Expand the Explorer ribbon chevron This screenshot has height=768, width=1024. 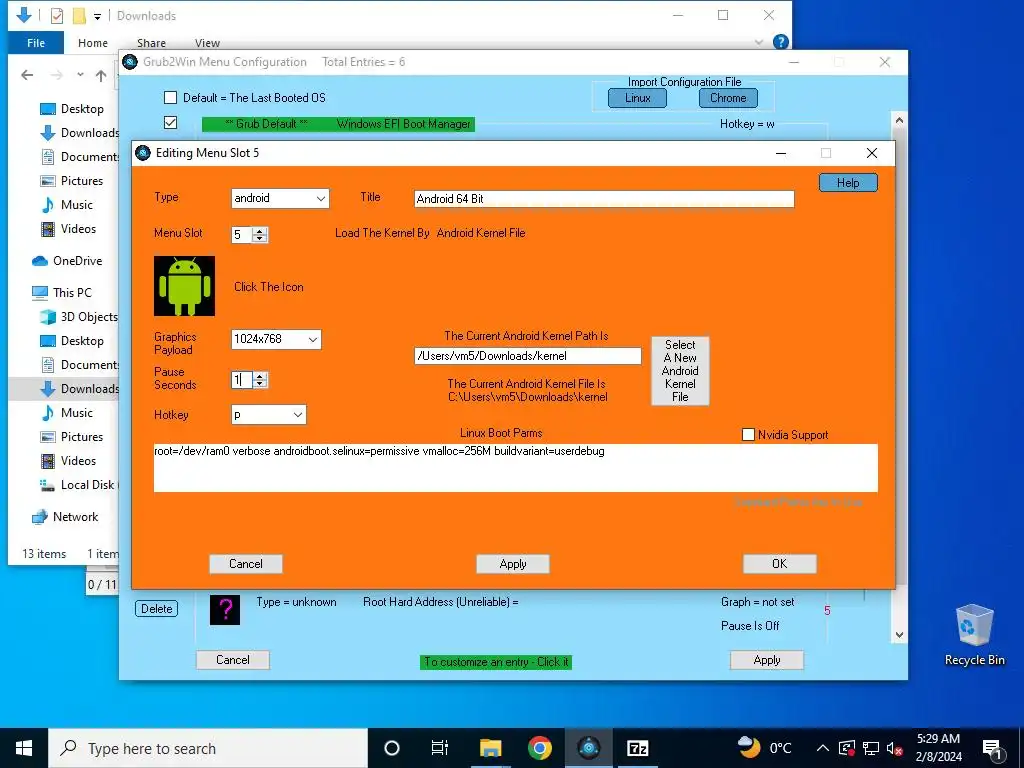pyautogui.click(x=758, y=42)
